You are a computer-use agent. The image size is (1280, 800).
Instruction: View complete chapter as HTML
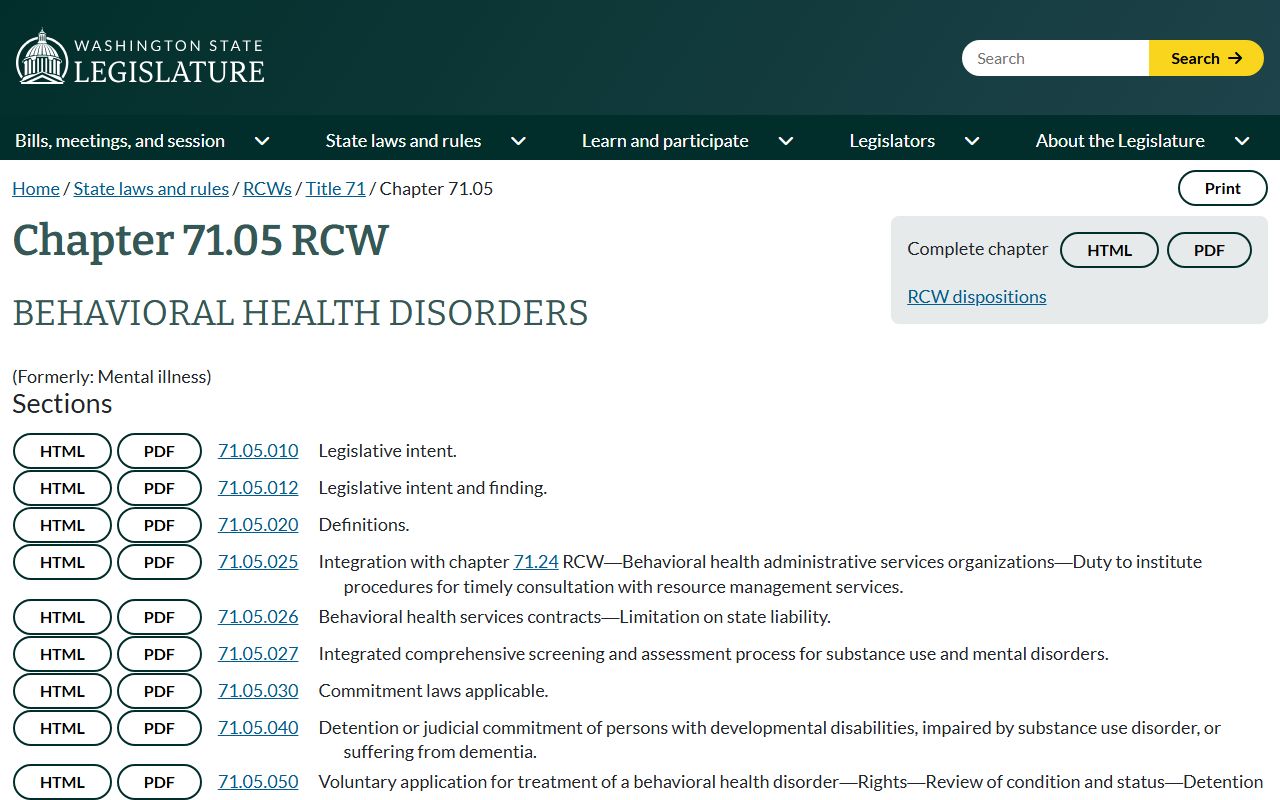click(x=1109, y=250)
